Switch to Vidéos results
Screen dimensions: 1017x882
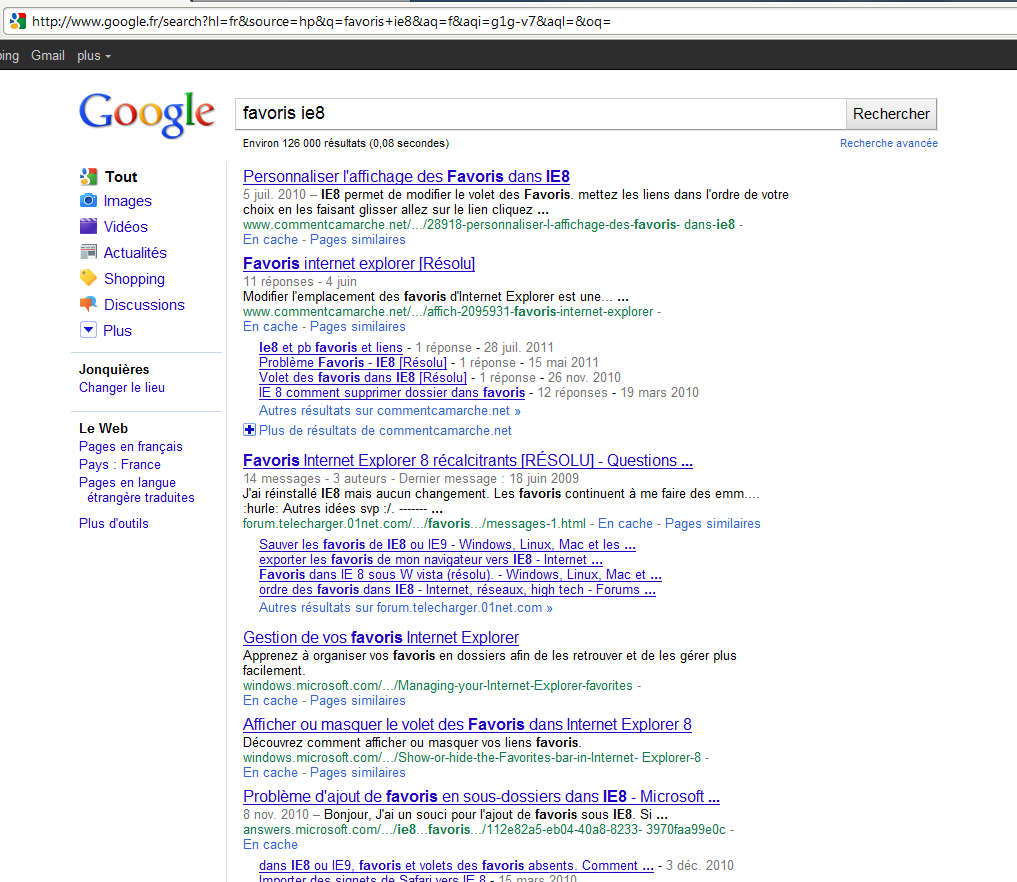coord(126,227)
